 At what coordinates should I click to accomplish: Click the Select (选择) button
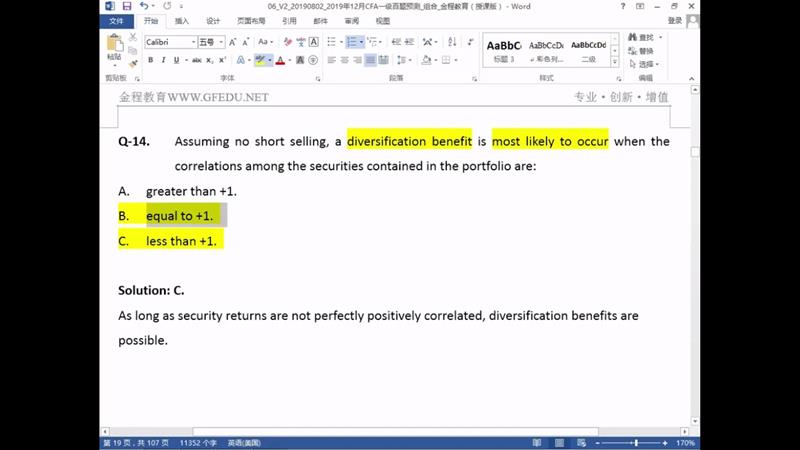point(644,64)
